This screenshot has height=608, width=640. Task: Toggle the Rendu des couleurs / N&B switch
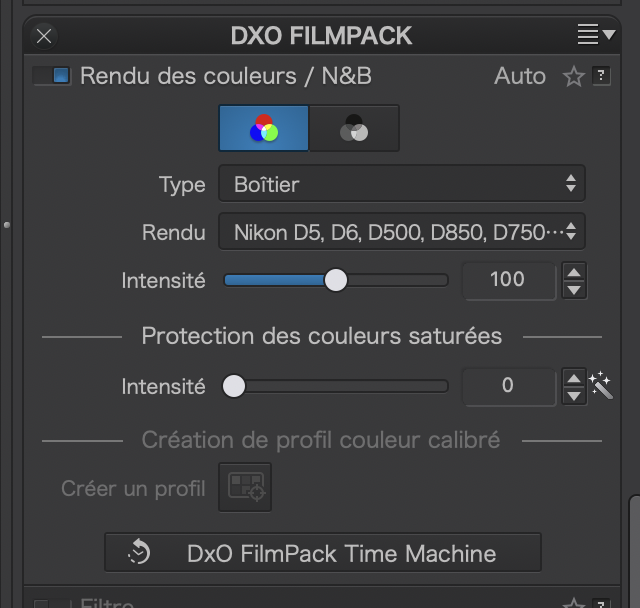tap(52, 76)
